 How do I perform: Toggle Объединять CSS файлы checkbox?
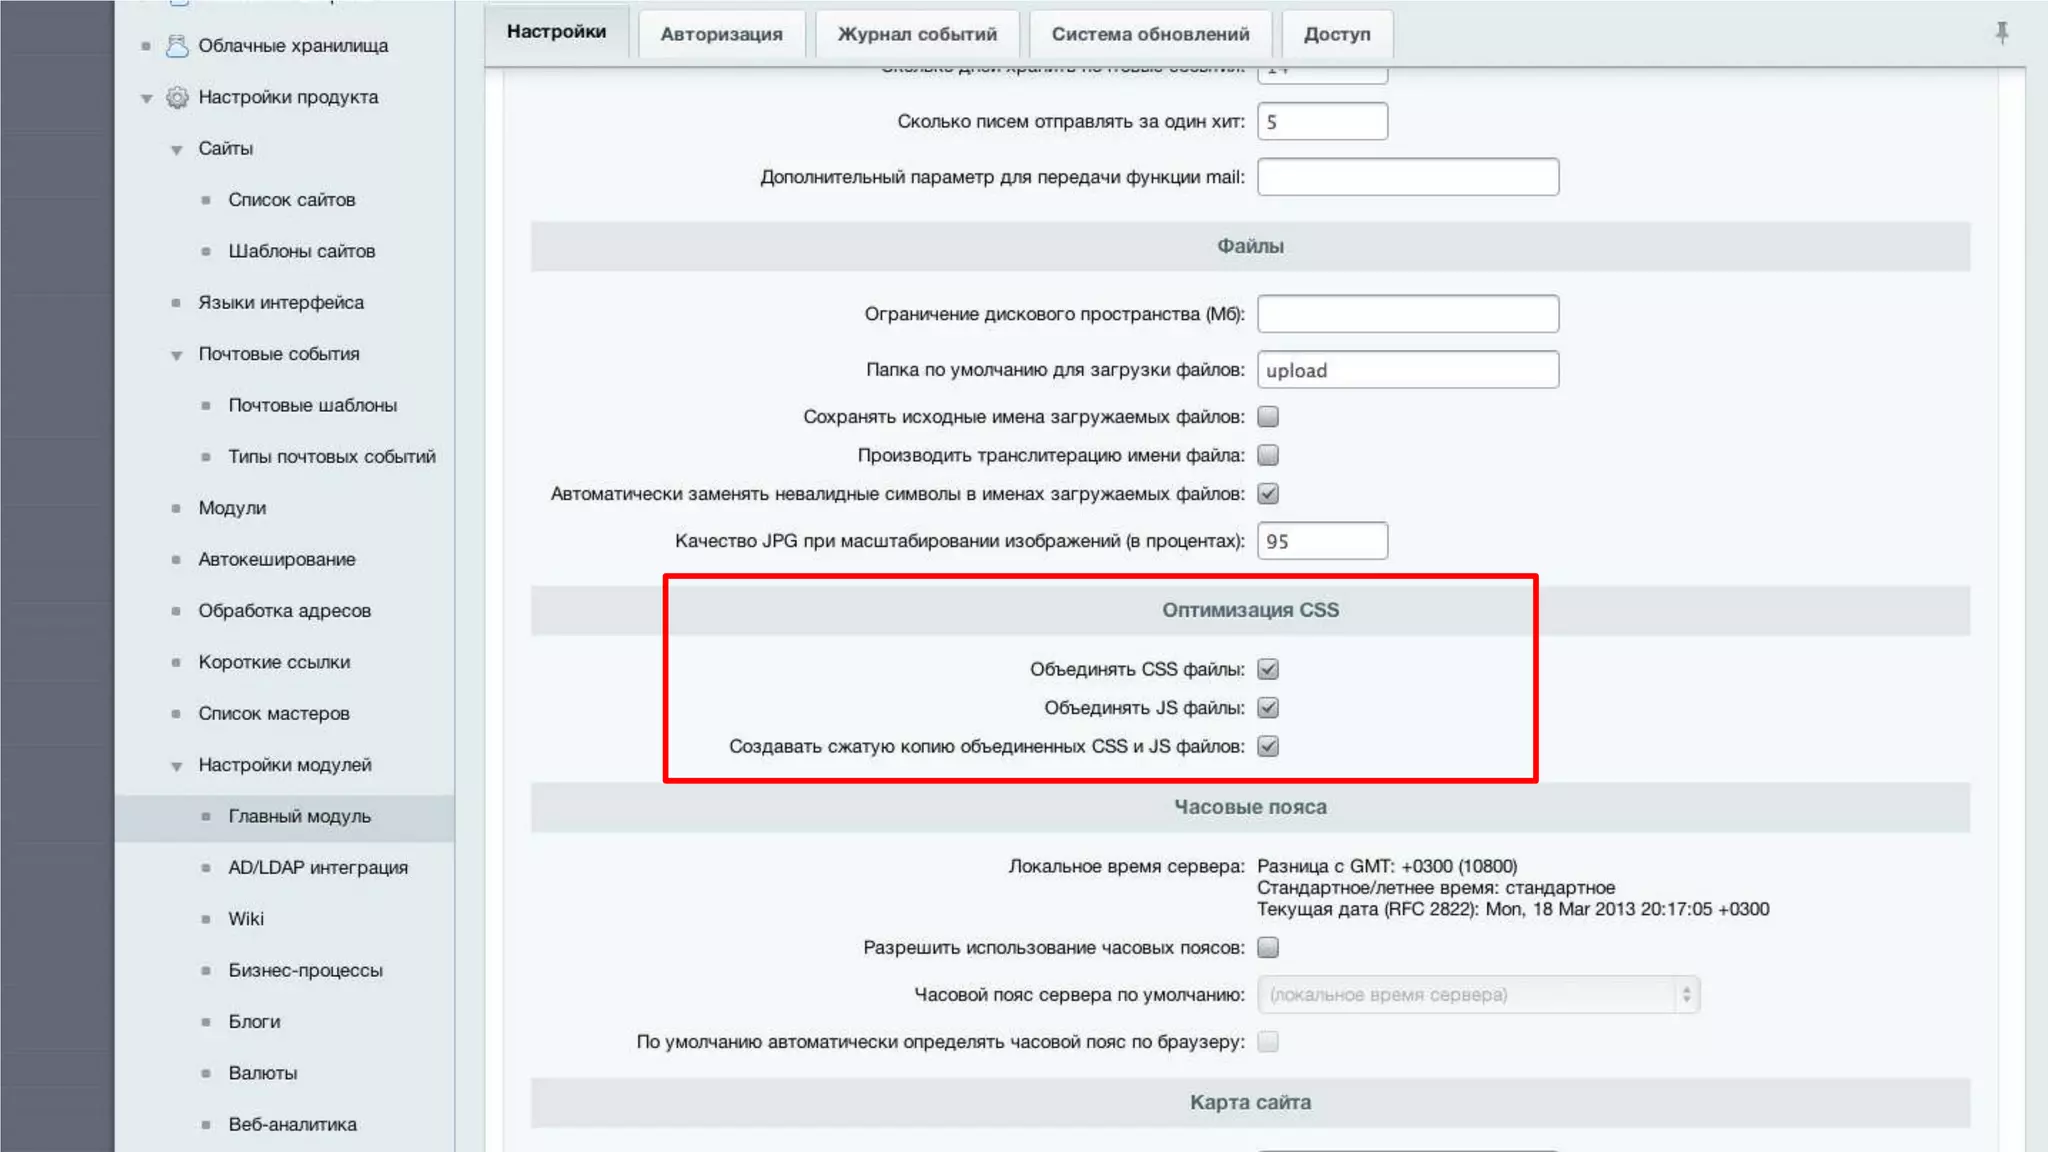[1268, 669]
